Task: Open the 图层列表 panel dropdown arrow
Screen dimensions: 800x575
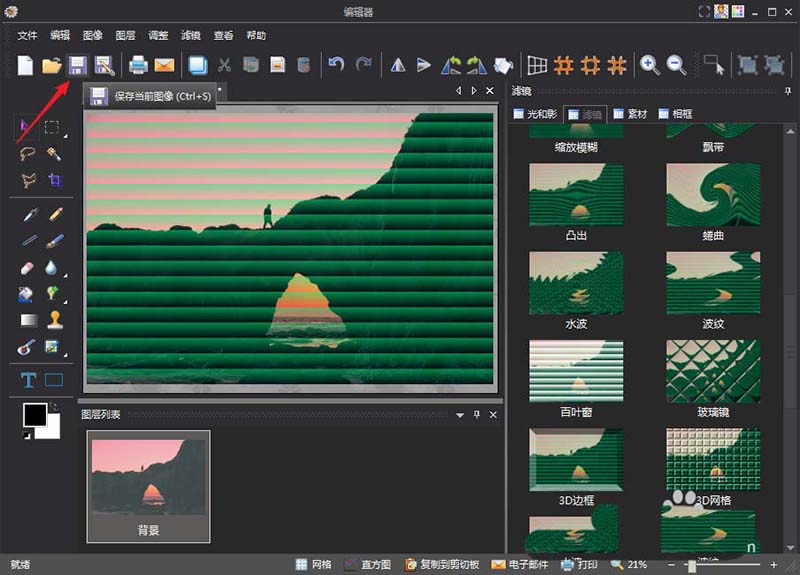Action: [x=460, y=415]
